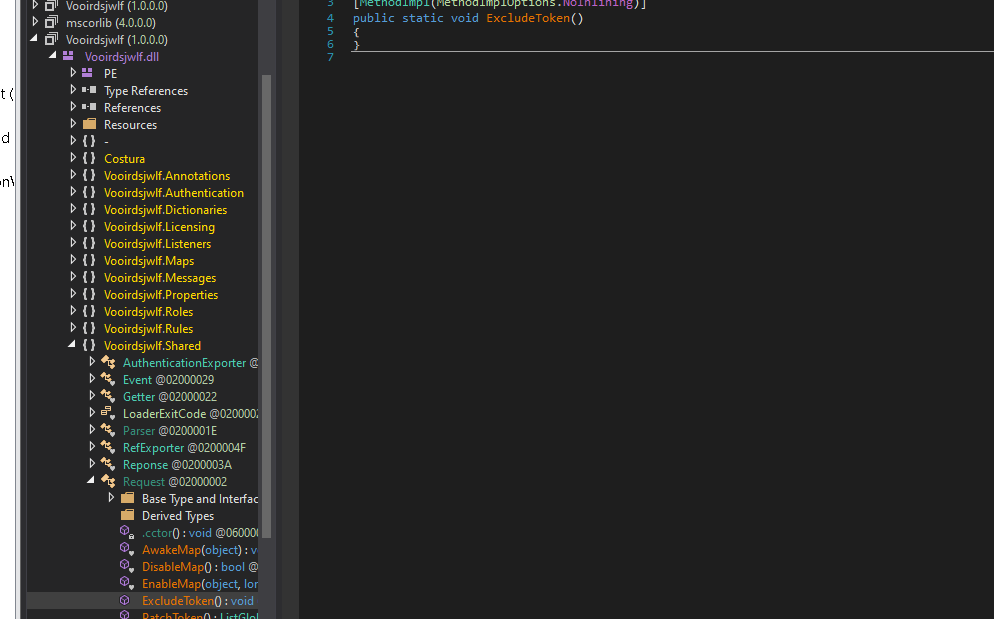Click the AwakeMap method icon
Screen dimensions: 994x619
click(127, 549)
